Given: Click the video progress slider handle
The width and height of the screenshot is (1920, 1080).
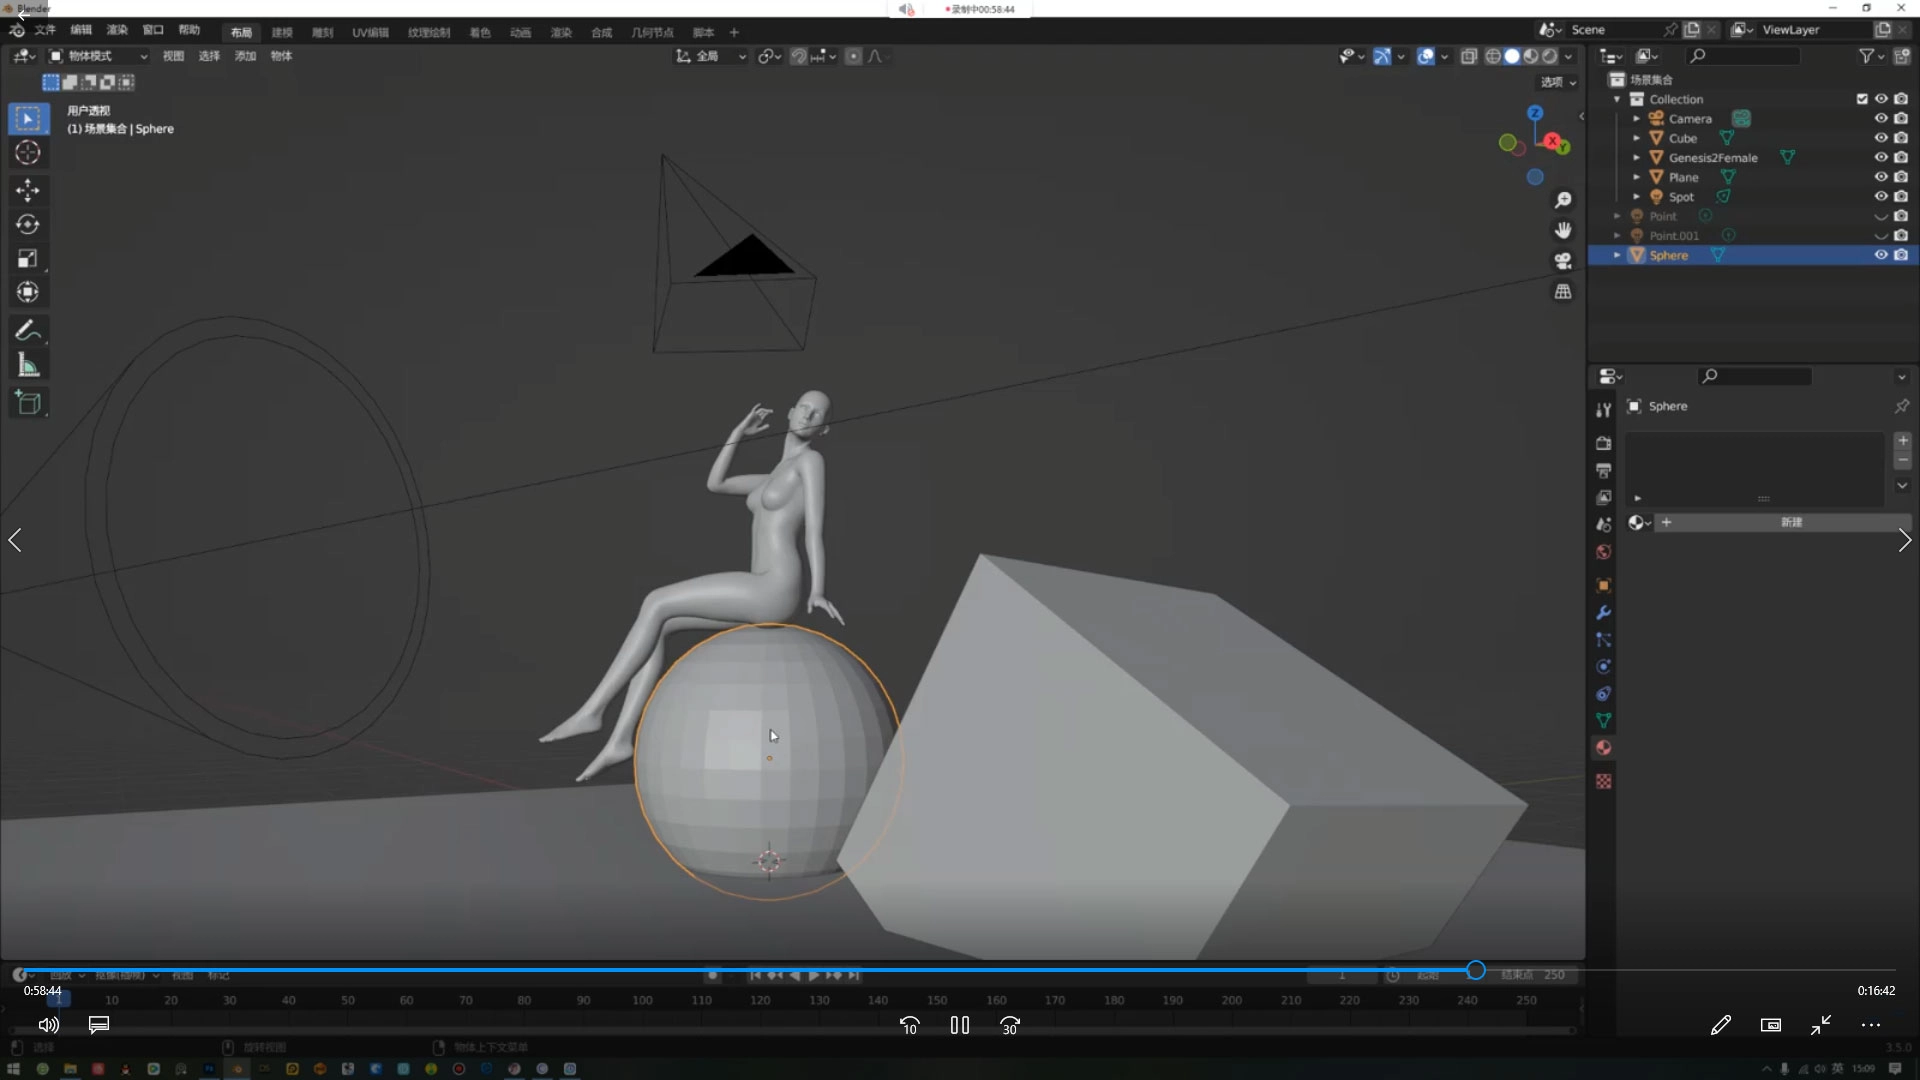Looking at the screenshot, I should [x=1475, y=970].
